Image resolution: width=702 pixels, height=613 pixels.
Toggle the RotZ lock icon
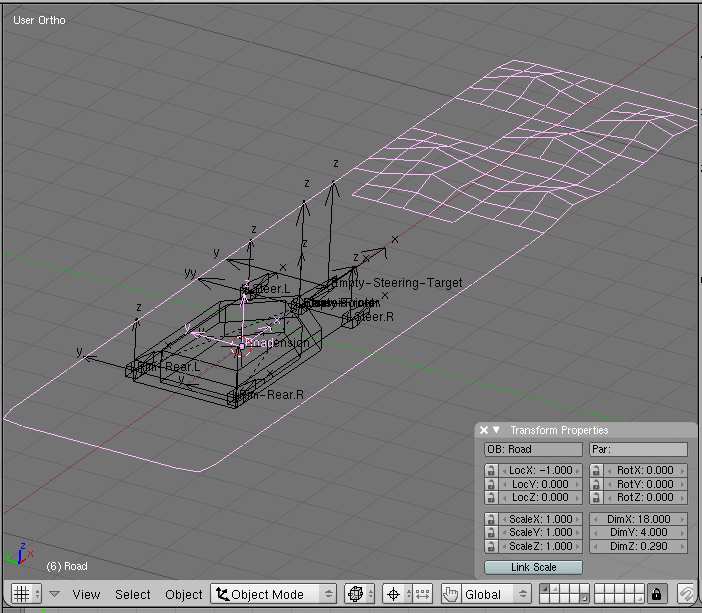pyautogui.click(x=596, y=497)
